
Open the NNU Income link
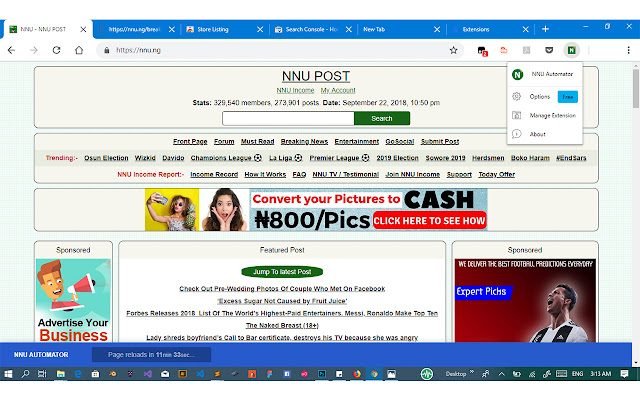point(295,90)
